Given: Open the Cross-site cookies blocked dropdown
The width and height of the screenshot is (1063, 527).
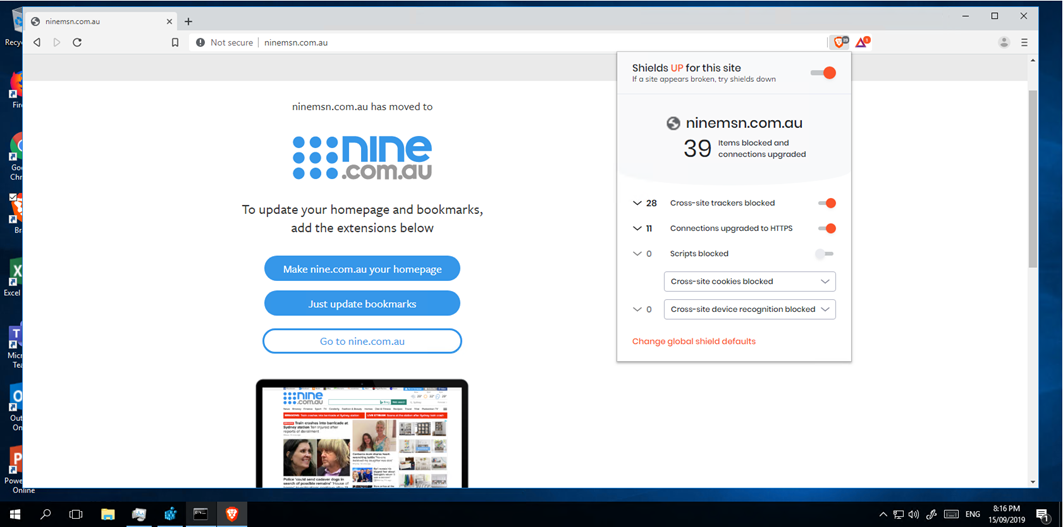Looking at the screenshot, I should 750,281.
